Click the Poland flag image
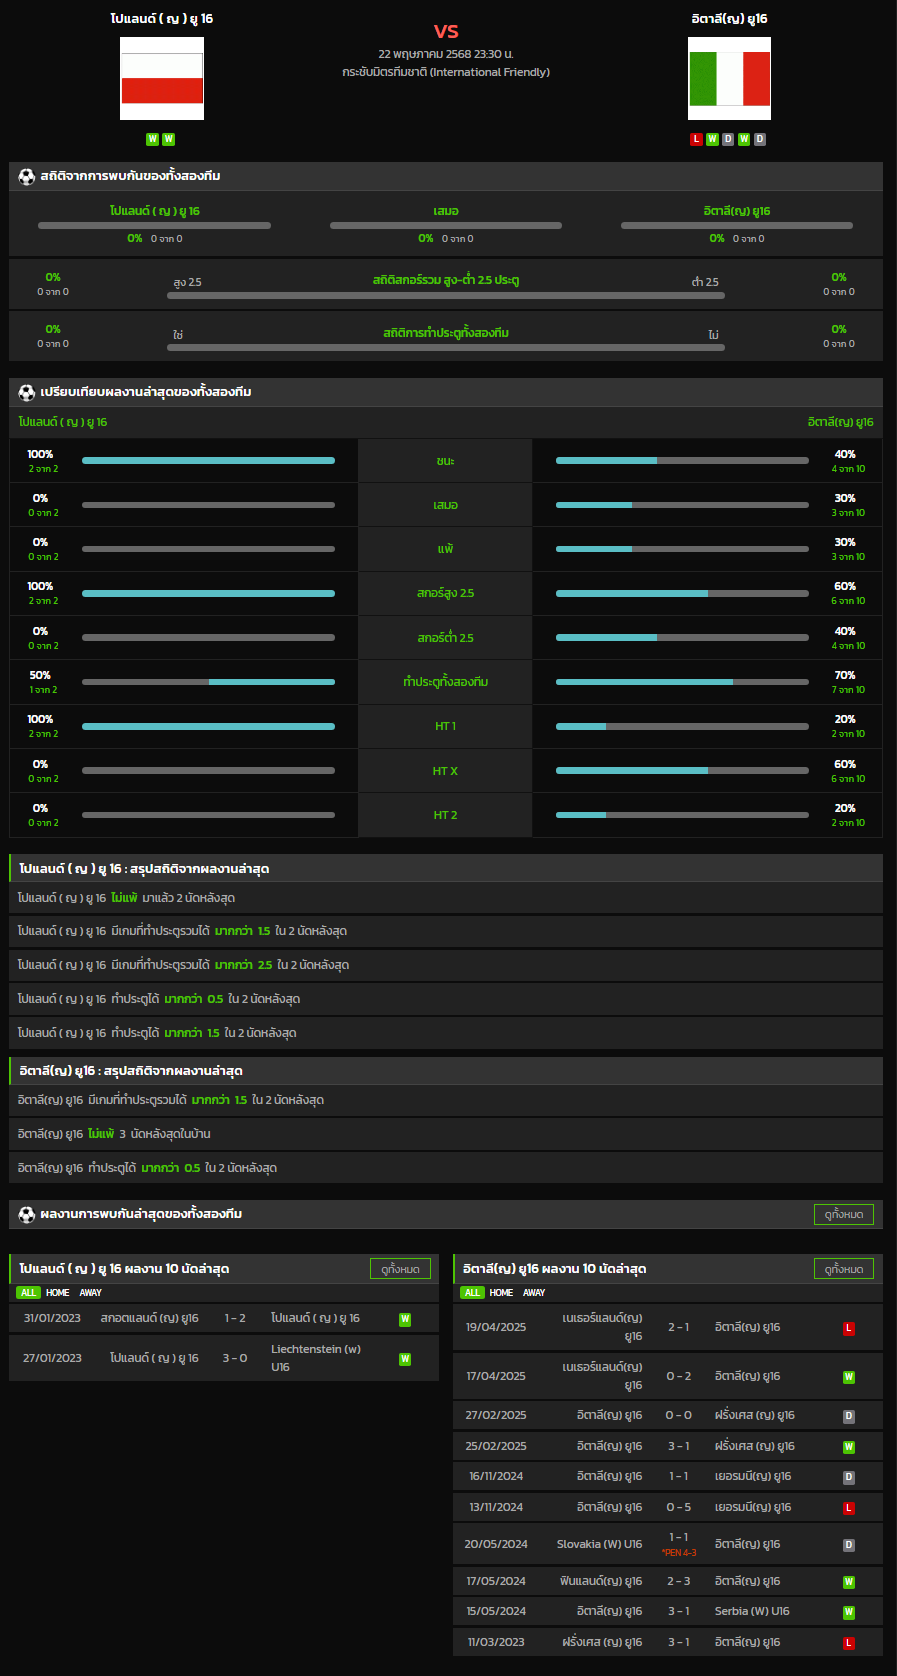897x1676 pixels. pyautogui.click(x=162, y=79)
